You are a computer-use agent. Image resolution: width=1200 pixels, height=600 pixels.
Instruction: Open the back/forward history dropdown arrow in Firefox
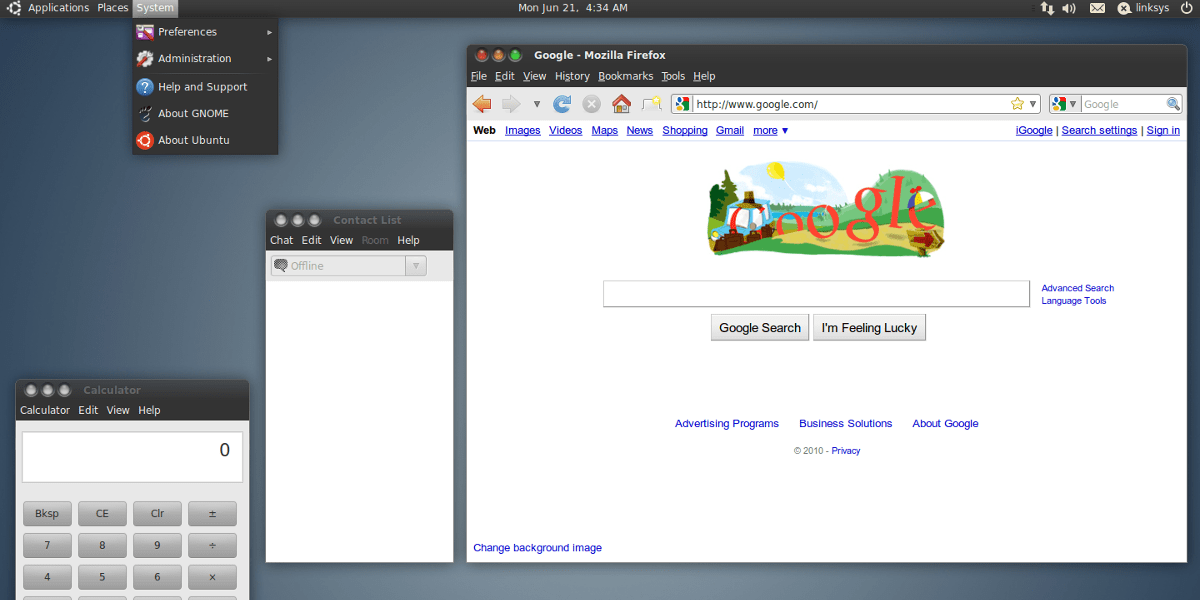[x=537, y=104]
